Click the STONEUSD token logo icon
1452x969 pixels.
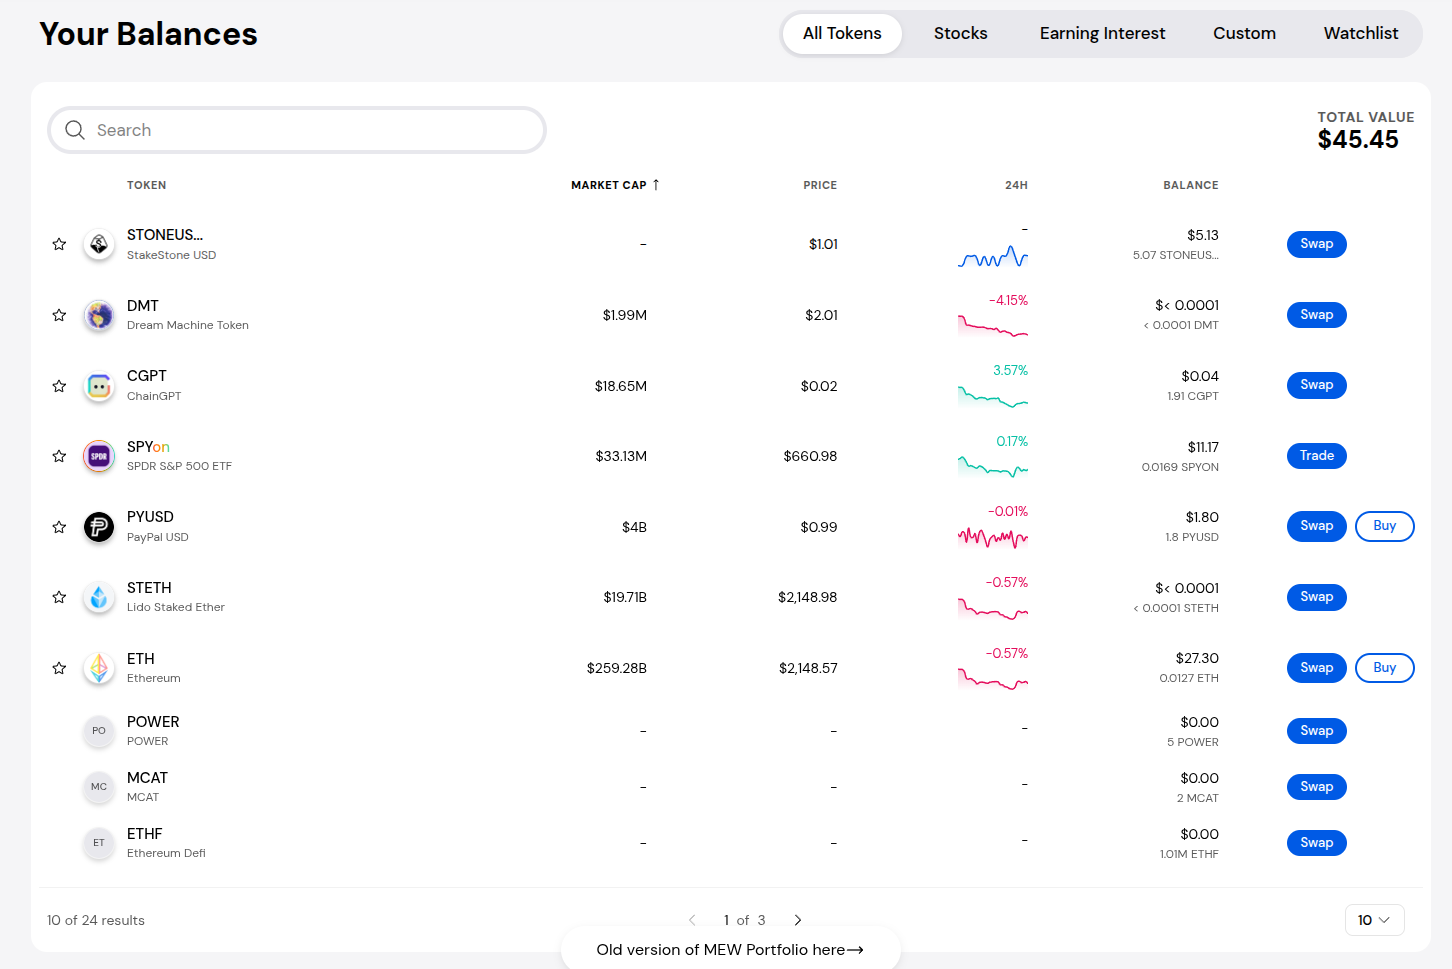point(99,244)
